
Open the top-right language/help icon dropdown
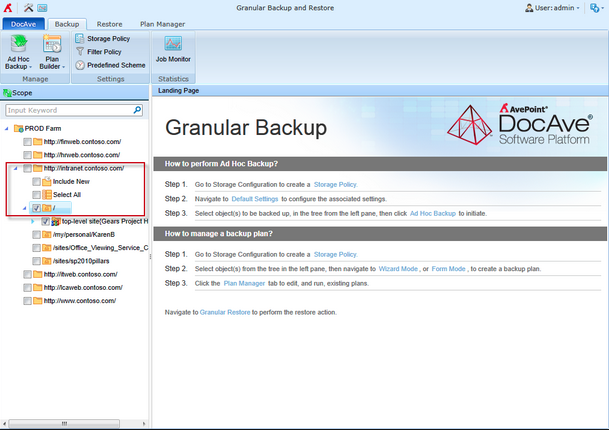597,8
